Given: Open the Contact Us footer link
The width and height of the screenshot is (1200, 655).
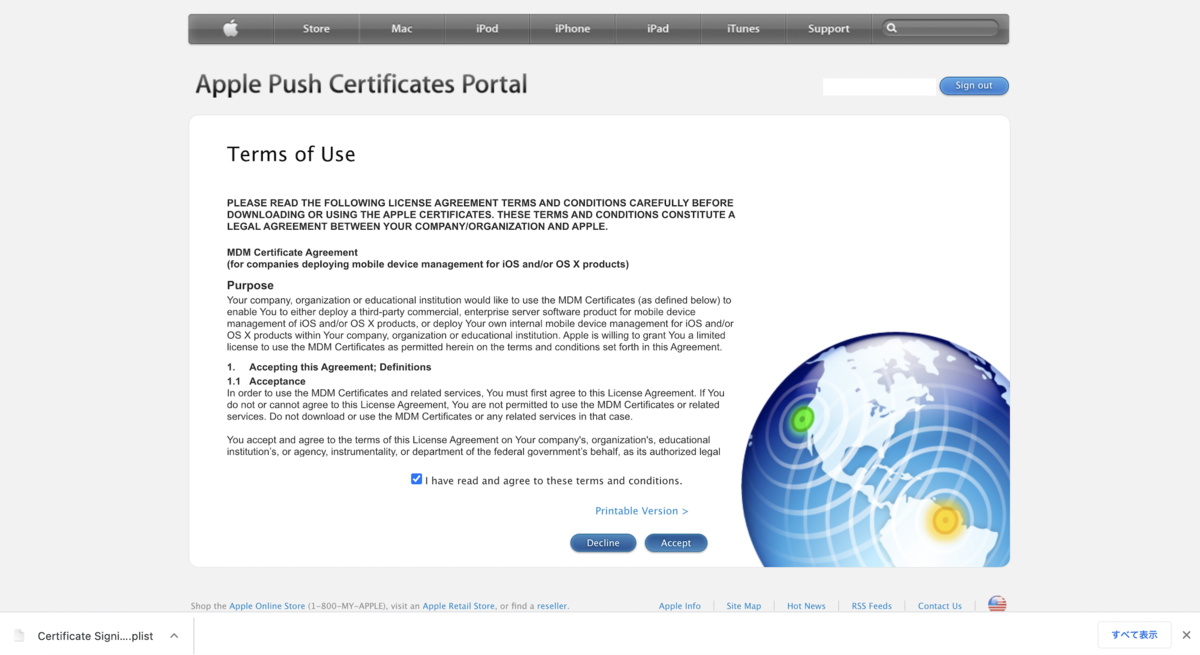Looking at the screenshot, I should pyautogui.click(x=940, y=606).
